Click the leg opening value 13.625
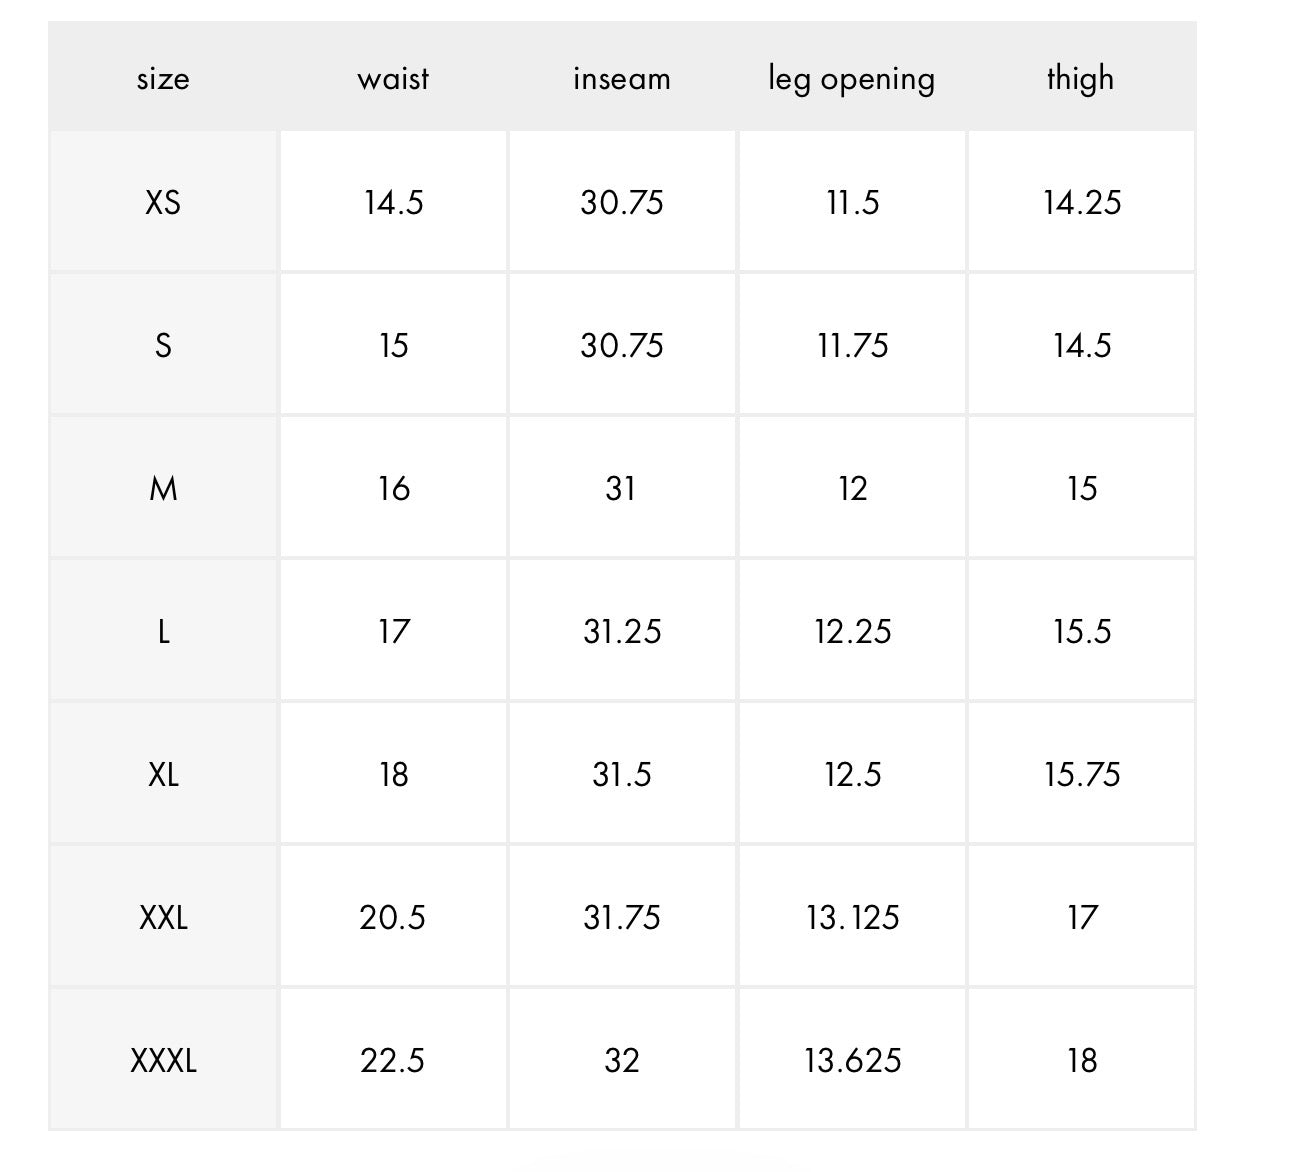 click(x=852, y=1060)
